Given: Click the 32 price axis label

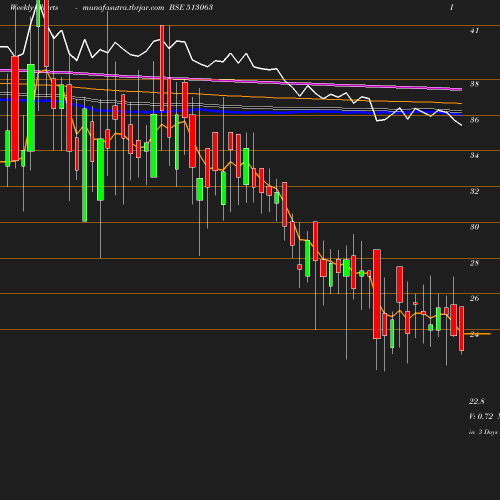Looking at the screenshot, I should 474,191.
